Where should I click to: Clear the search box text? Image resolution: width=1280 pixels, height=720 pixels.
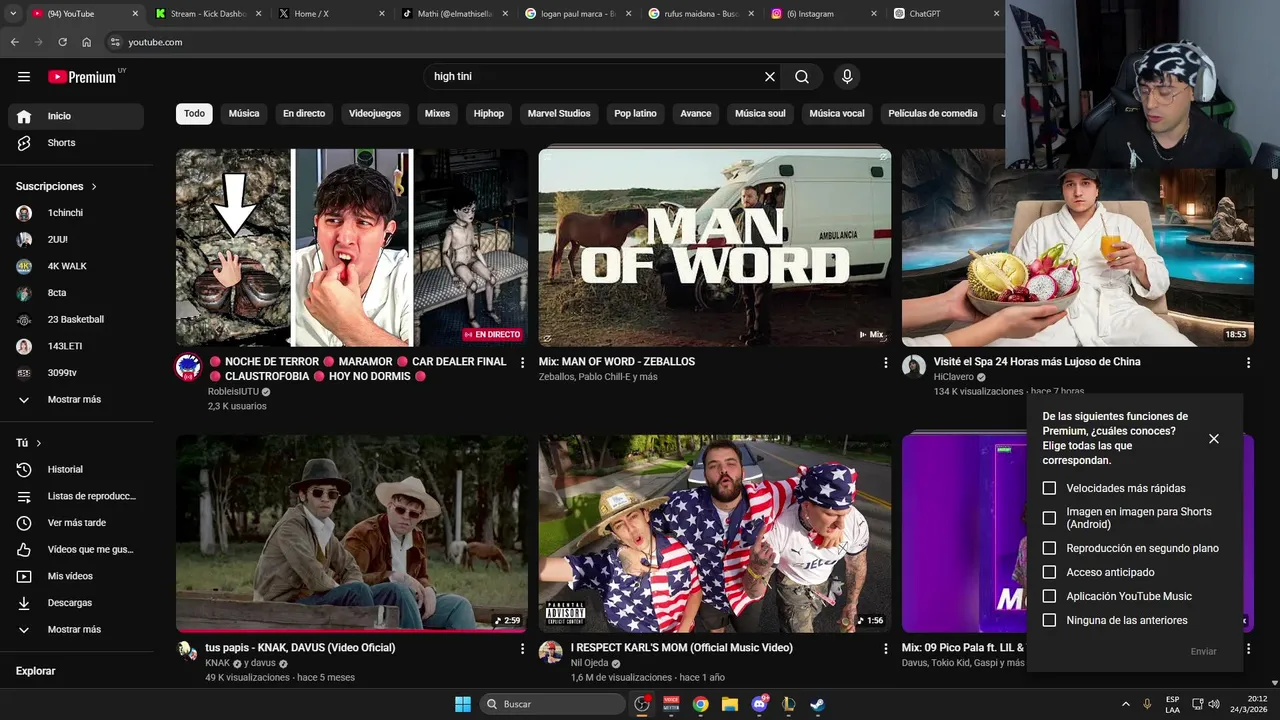point(770,77)
